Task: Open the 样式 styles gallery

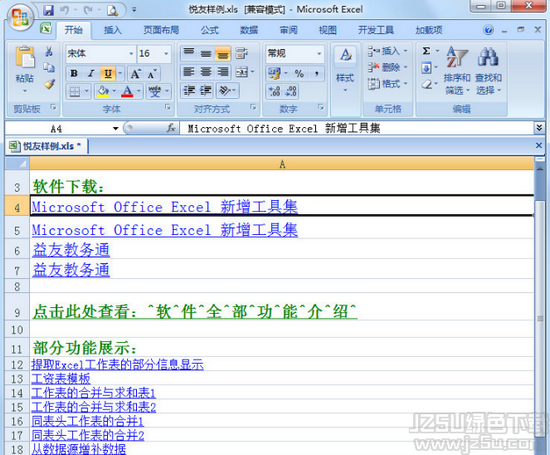Action: [x=345, y=70]
